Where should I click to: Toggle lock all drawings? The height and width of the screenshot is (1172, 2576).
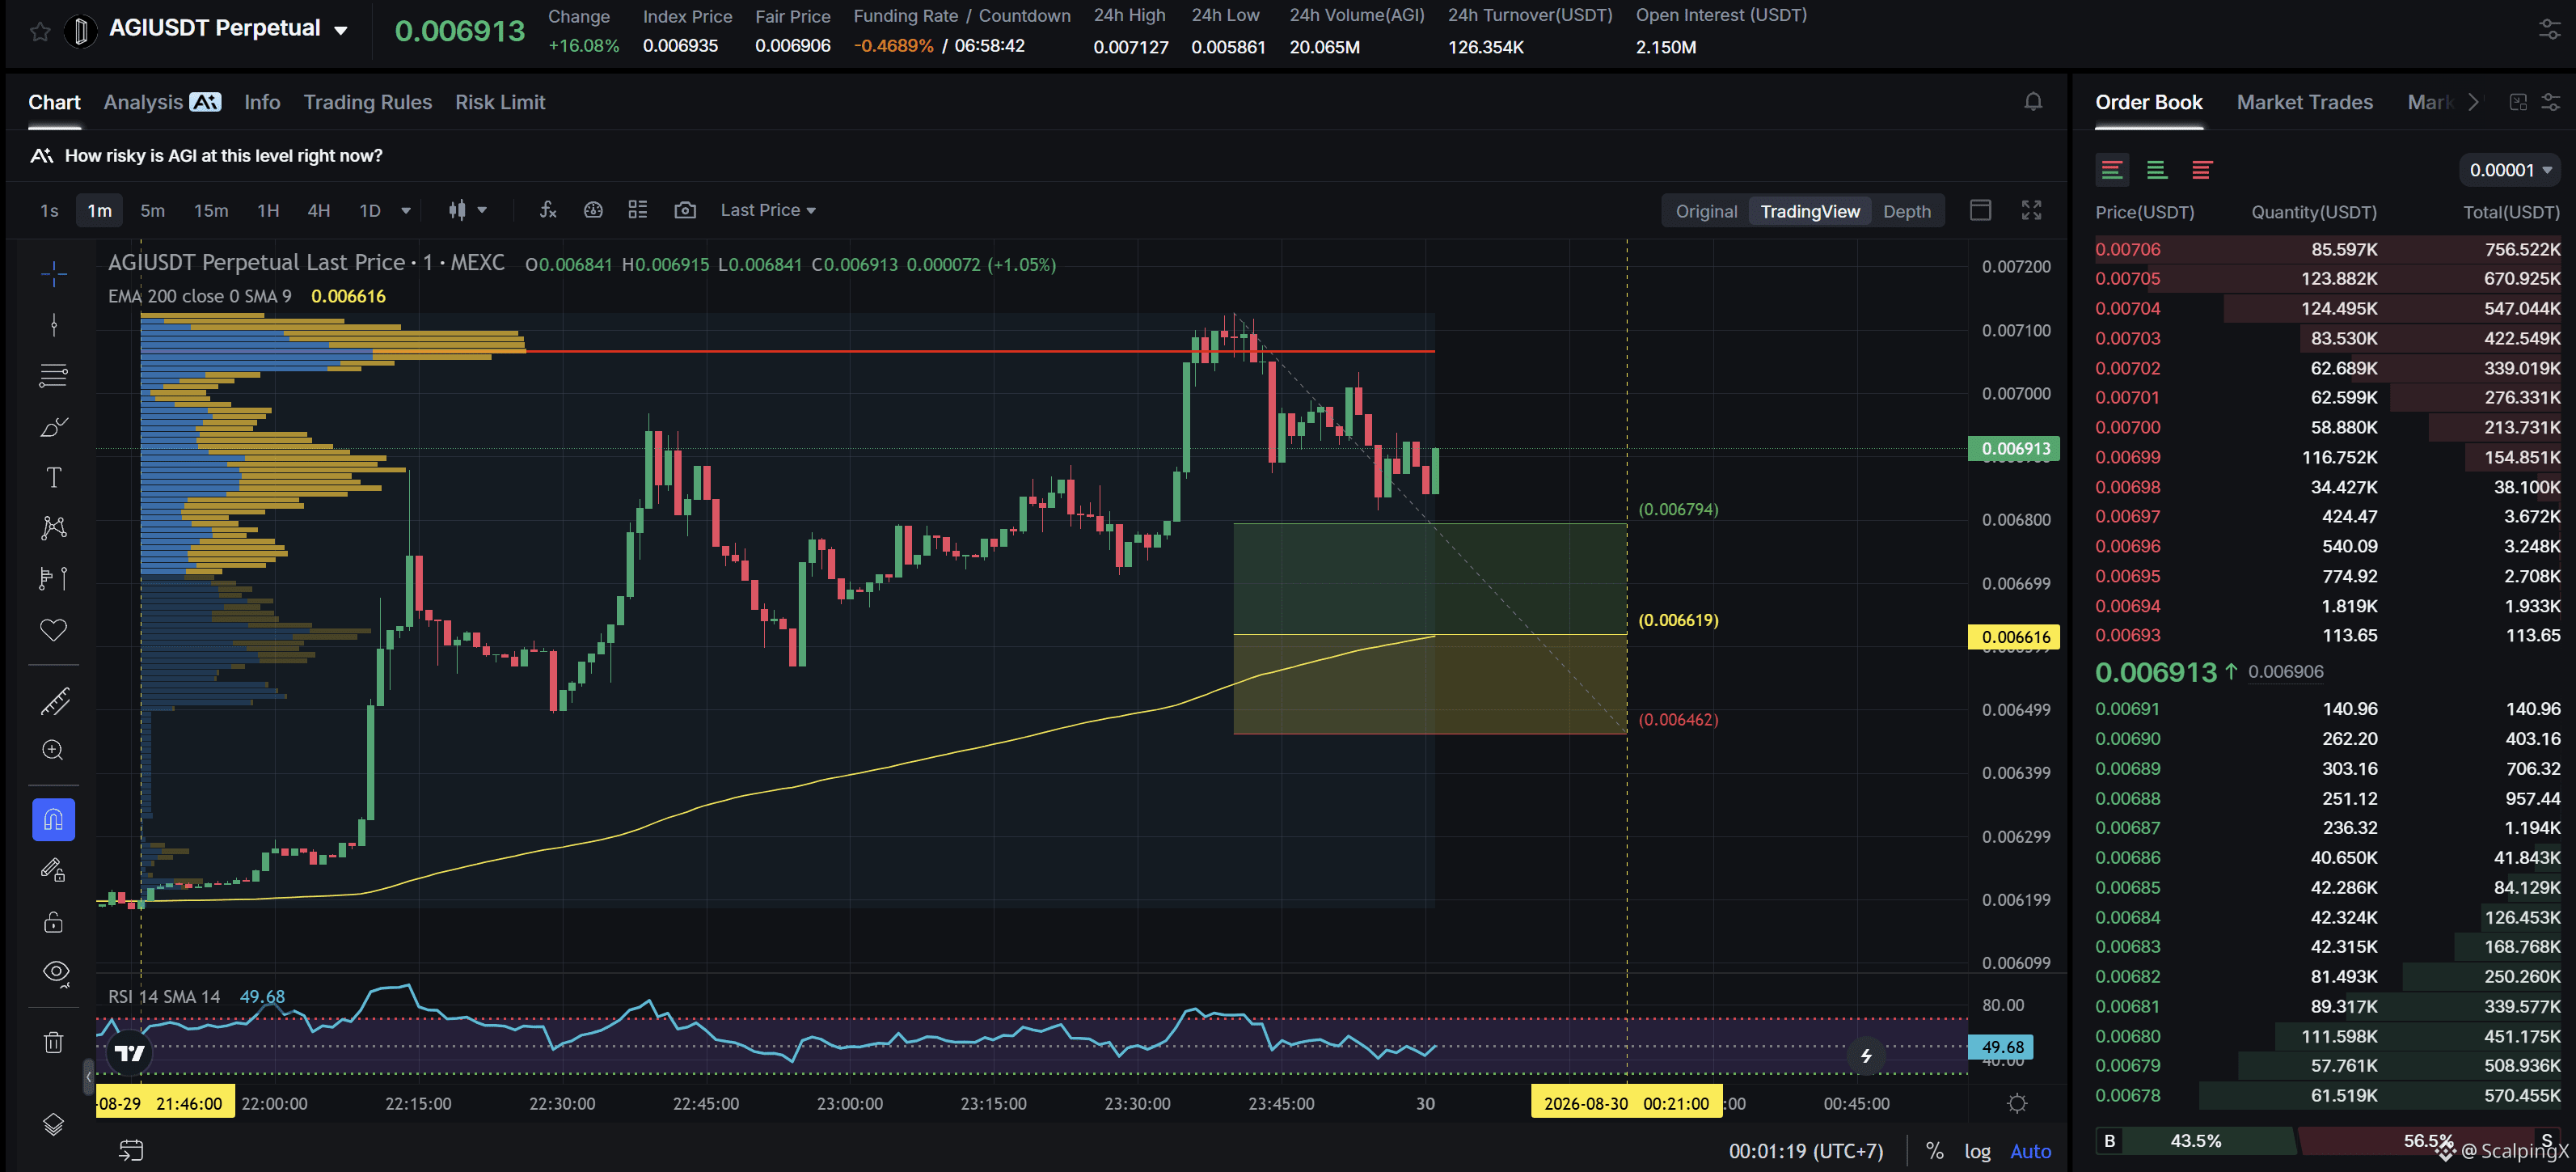54,921
